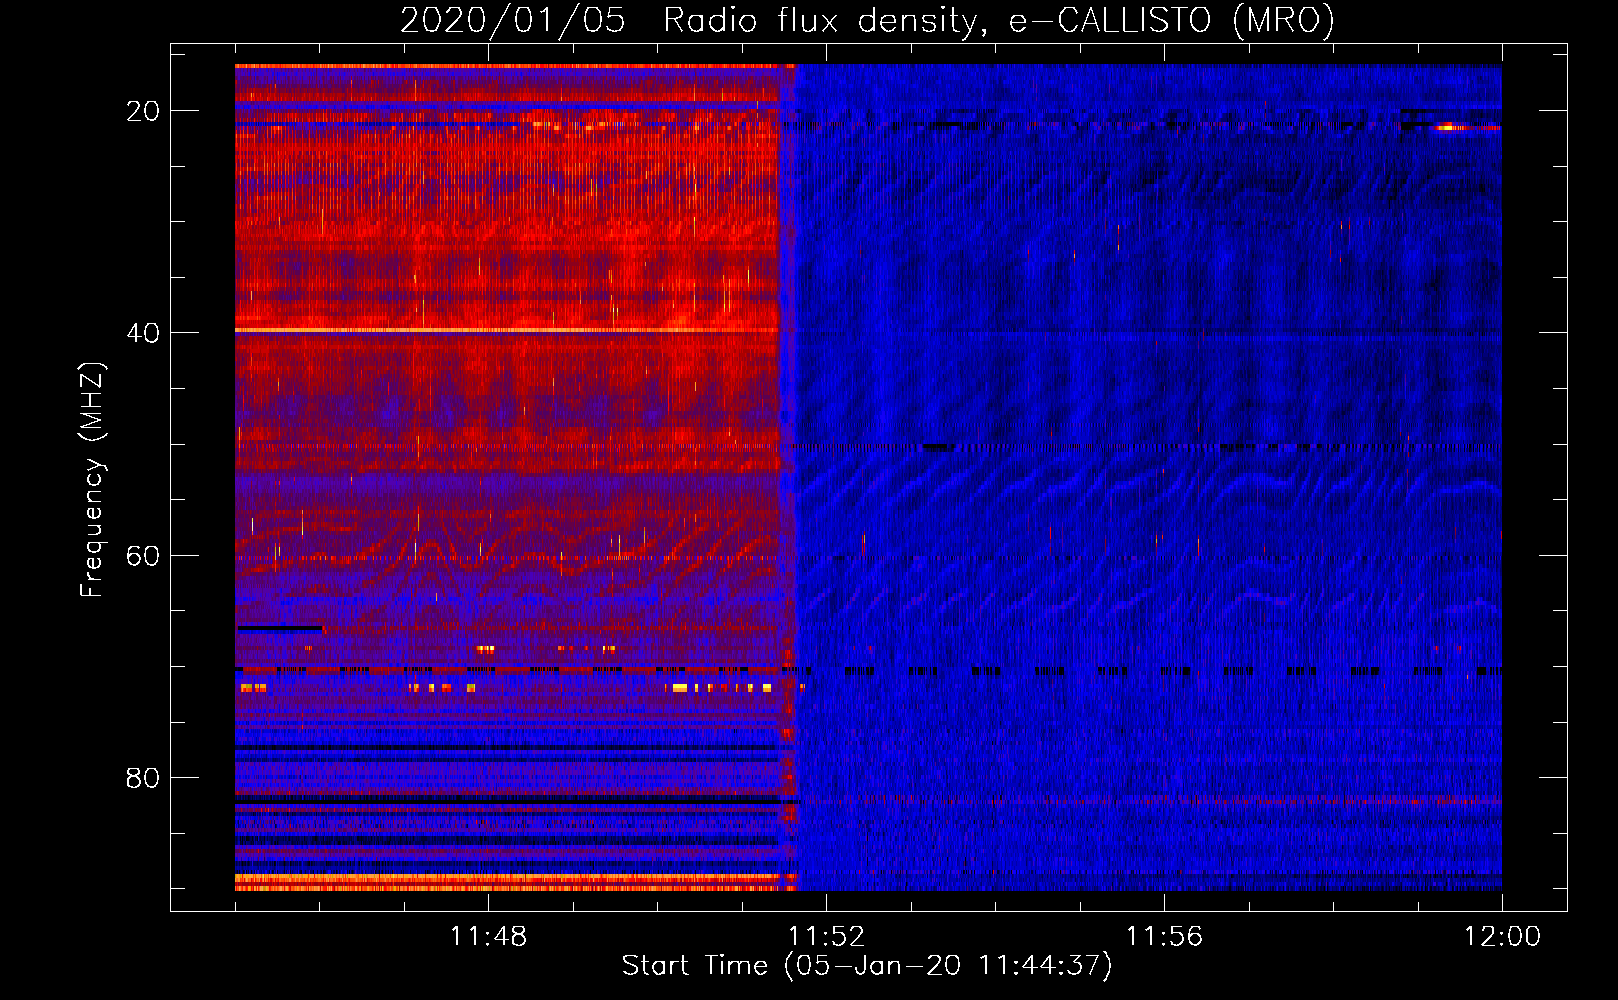1618x1000 pixels.
Task: Click the '40' frequency tick label
Action: (143, 333)
